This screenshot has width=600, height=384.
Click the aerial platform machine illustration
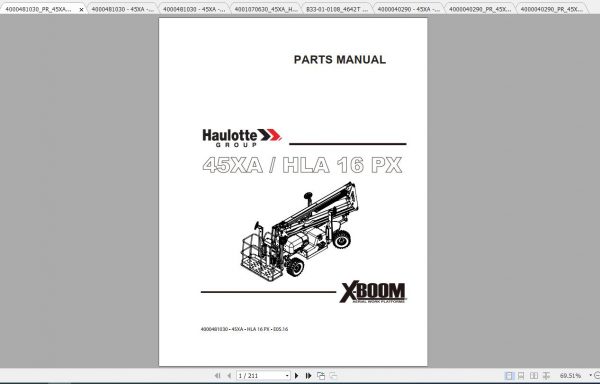tap(300, 231)
